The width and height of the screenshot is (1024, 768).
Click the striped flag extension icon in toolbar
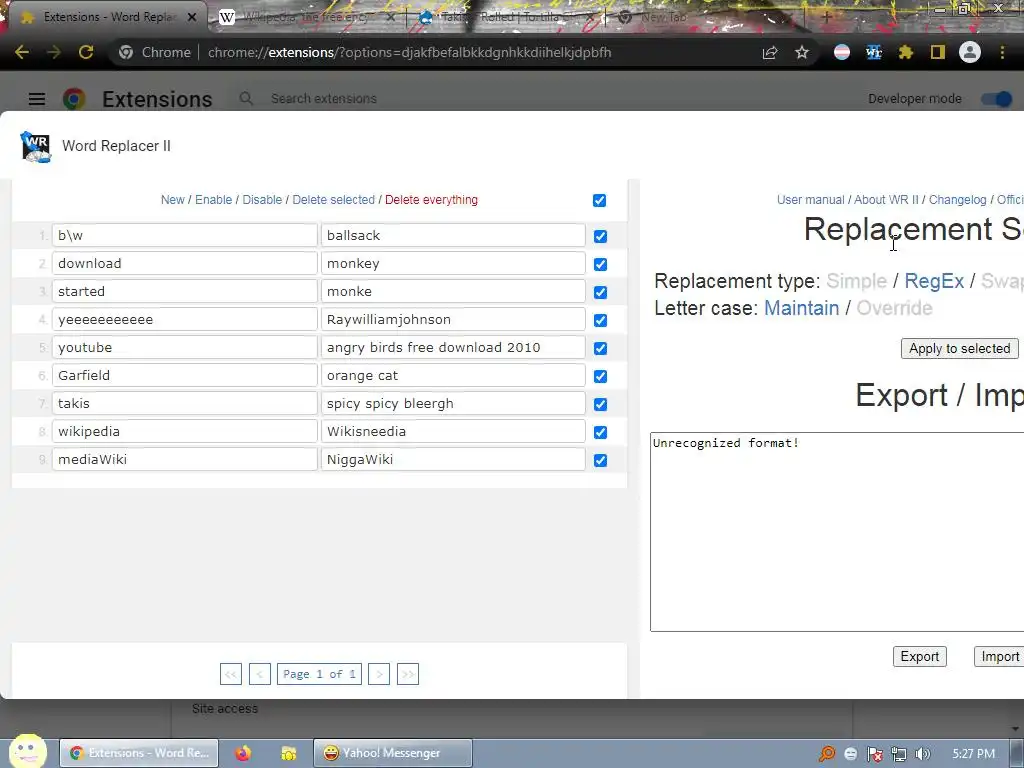[x=842, y=52]
